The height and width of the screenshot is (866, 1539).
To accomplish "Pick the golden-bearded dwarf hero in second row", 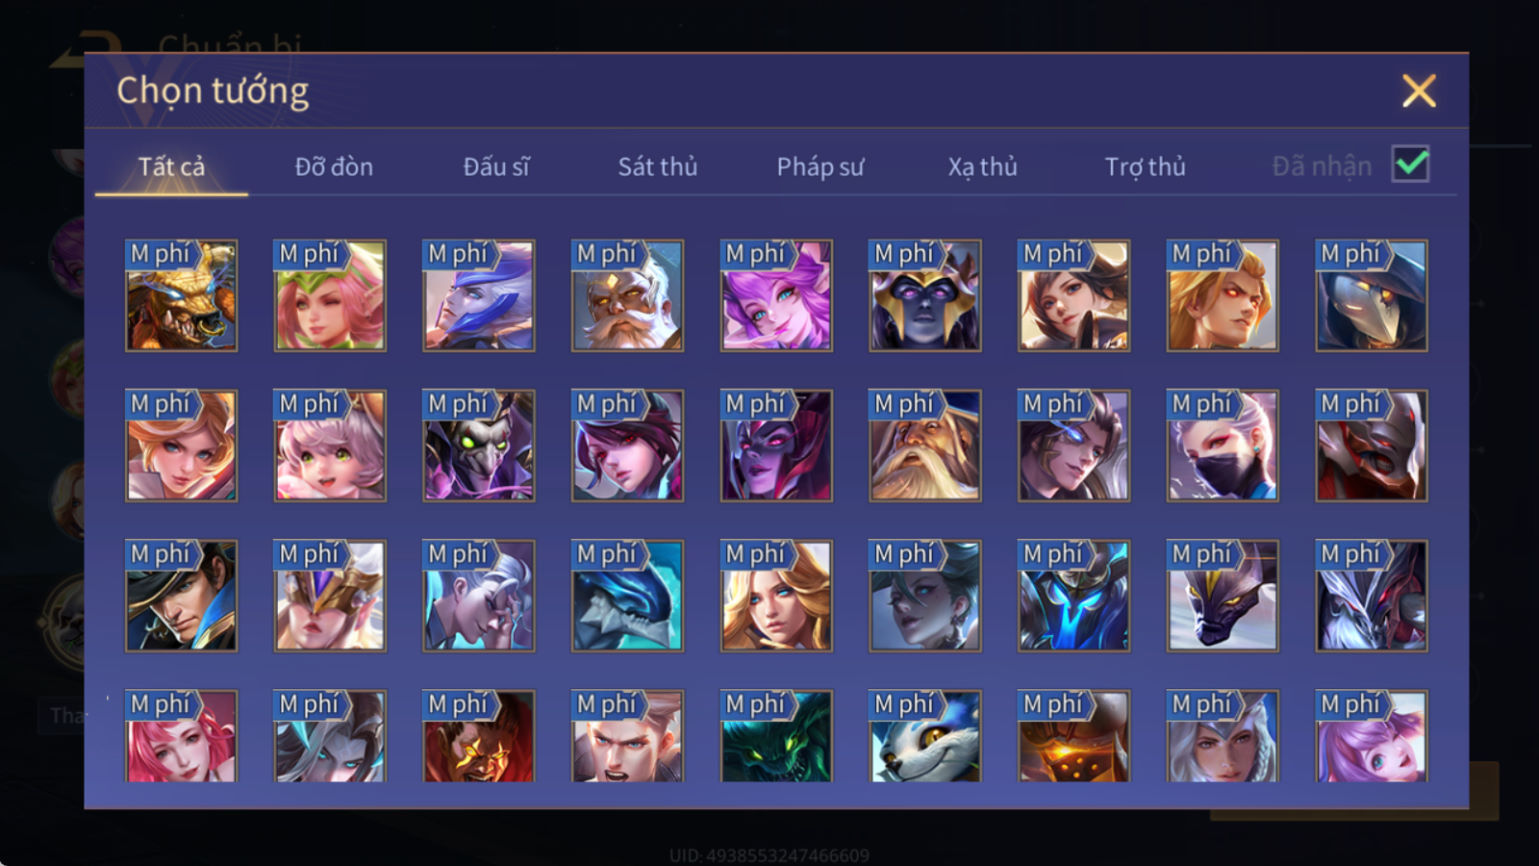I will coord(925,445).
